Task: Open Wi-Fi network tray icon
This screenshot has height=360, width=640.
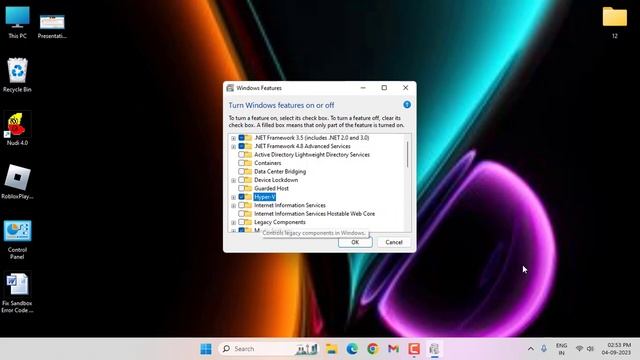Action: click(579, 349)
